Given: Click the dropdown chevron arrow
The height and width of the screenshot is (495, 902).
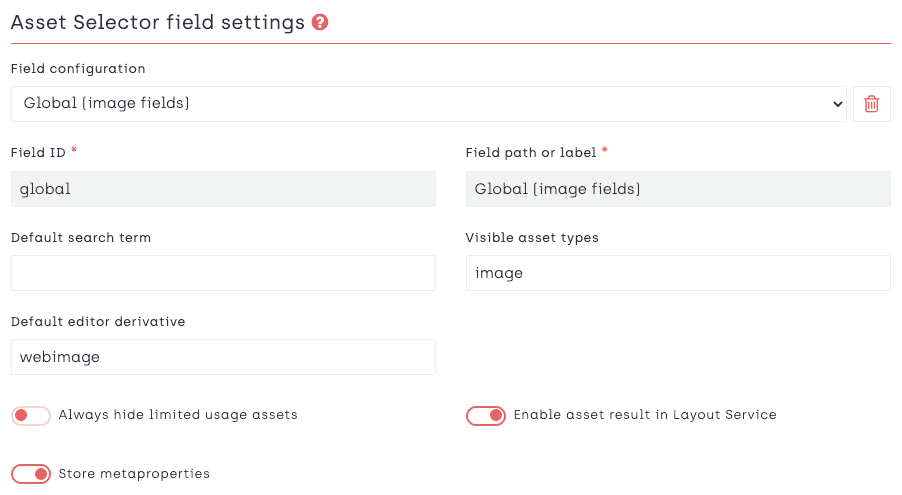Looking at the screenshot, I should point(838,104).
